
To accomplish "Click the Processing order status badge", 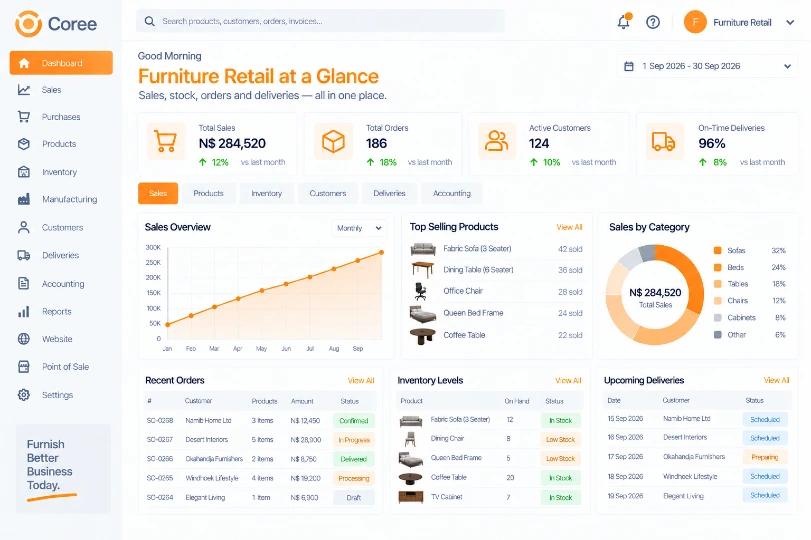I will point(354,478).
